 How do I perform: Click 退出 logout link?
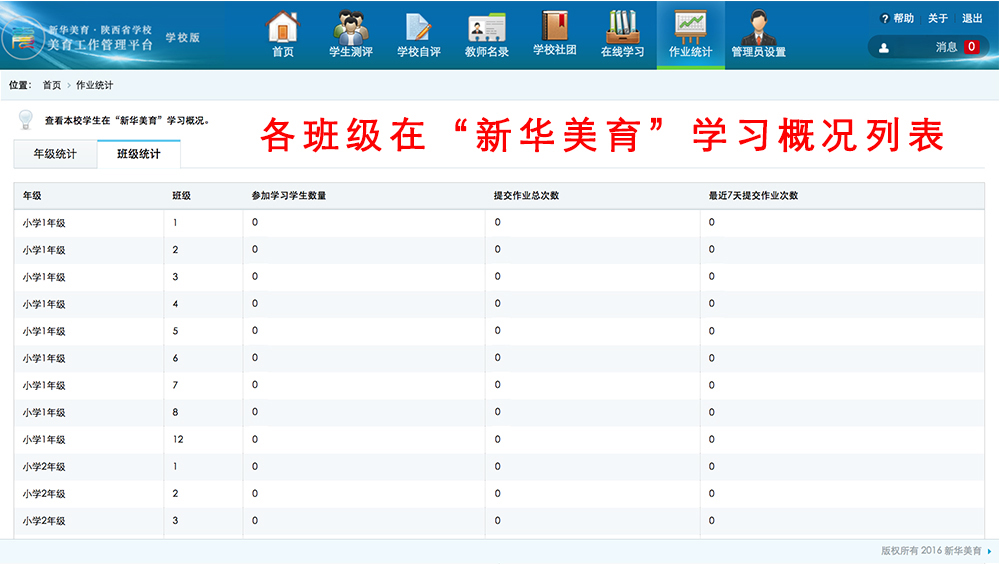971,18
